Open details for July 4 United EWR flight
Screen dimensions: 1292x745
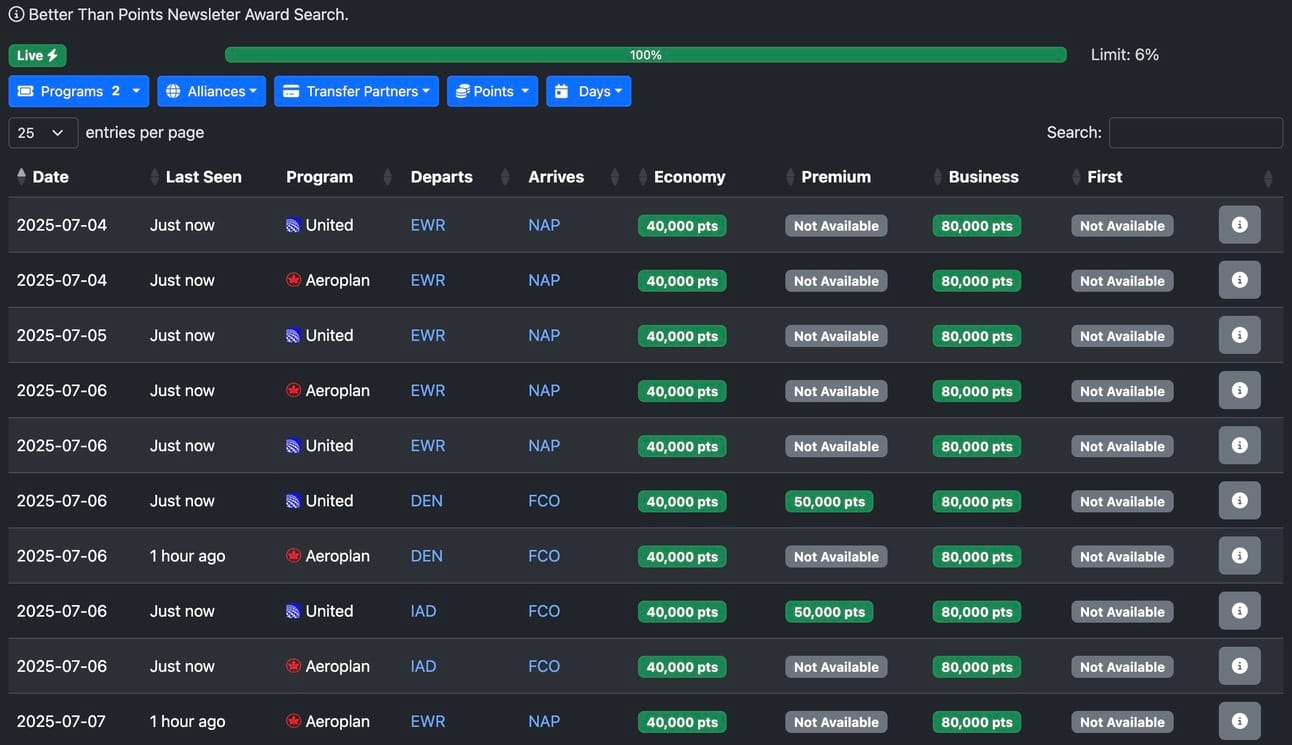pyautogui.click(x=1239, y=225)
